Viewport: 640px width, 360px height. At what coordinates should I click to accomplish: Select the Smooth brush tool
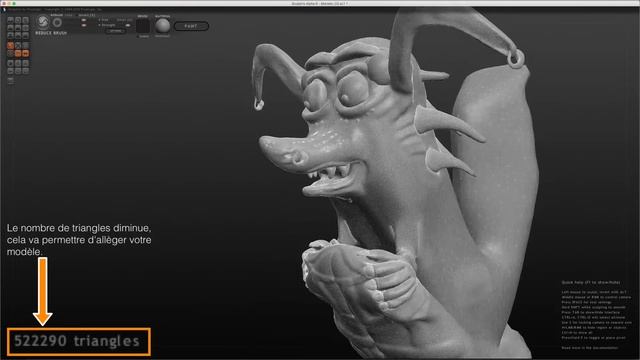pyautogui.click(x=25, y=35)
